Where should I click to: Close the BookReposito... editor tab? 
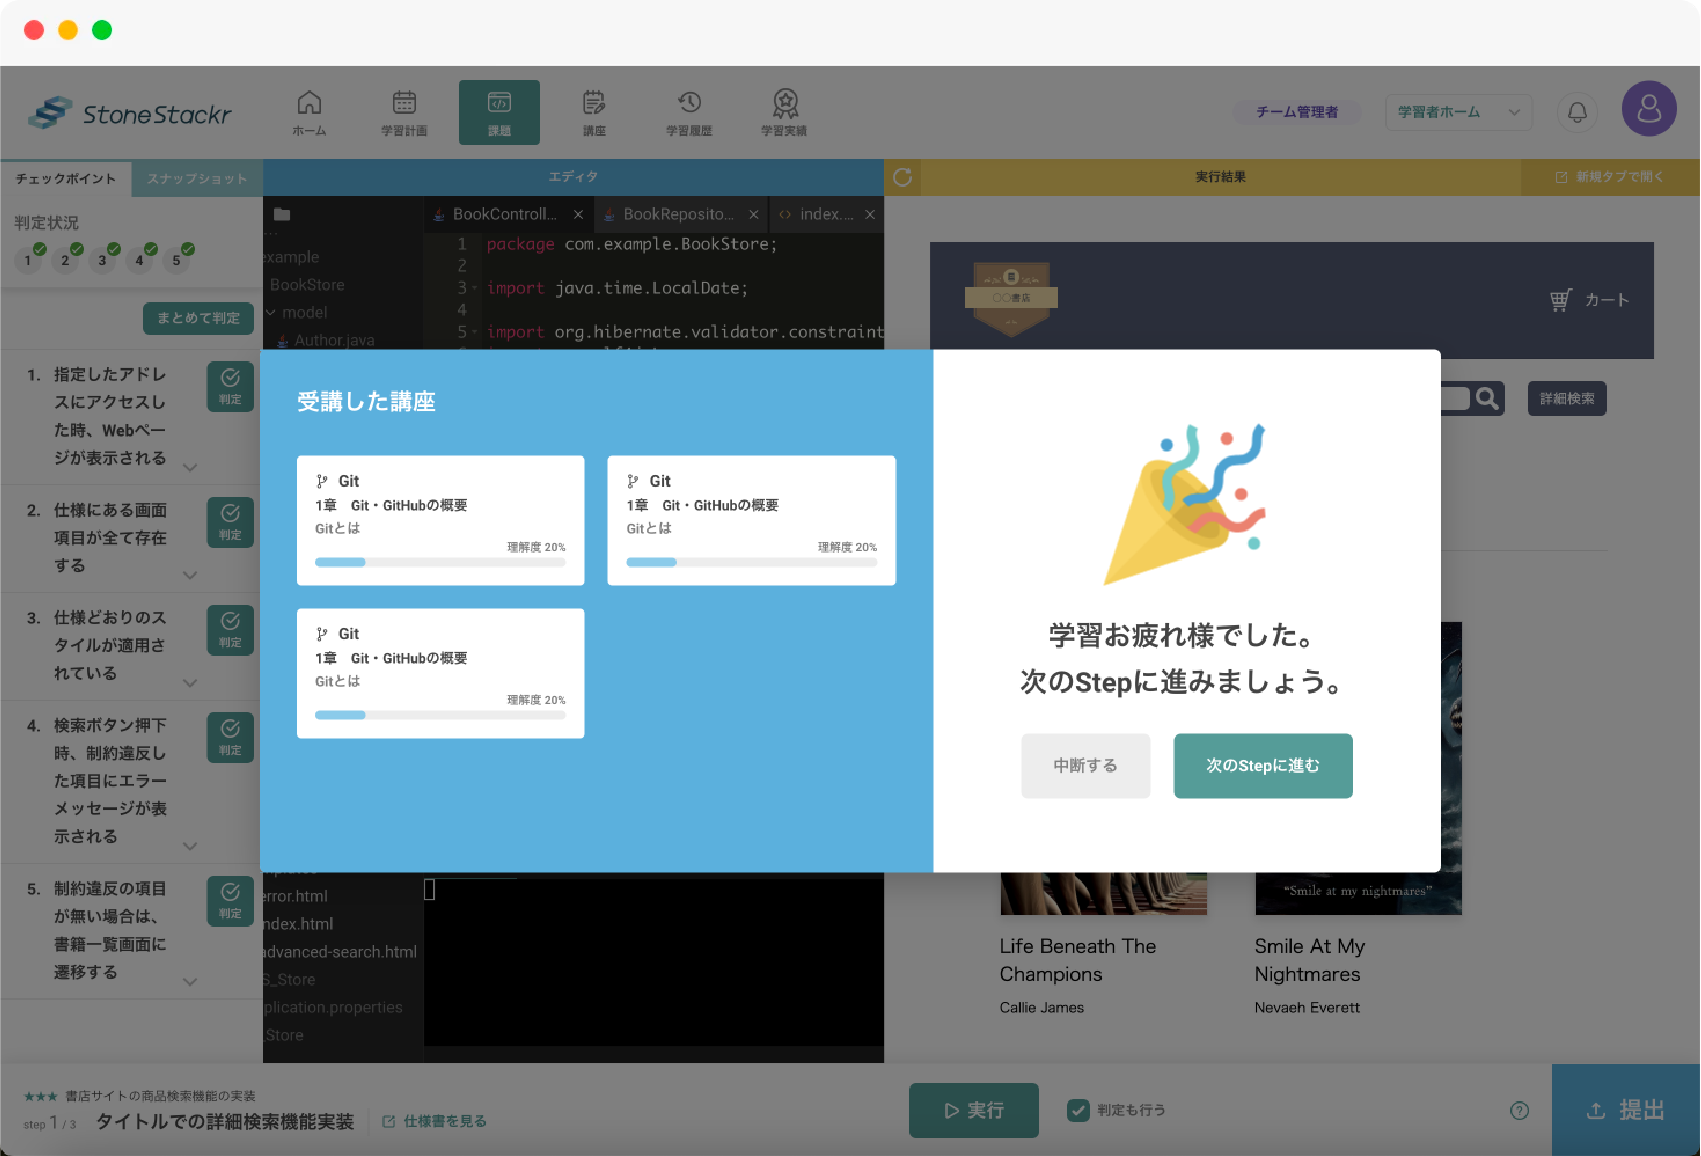click(x=753, y=215)
